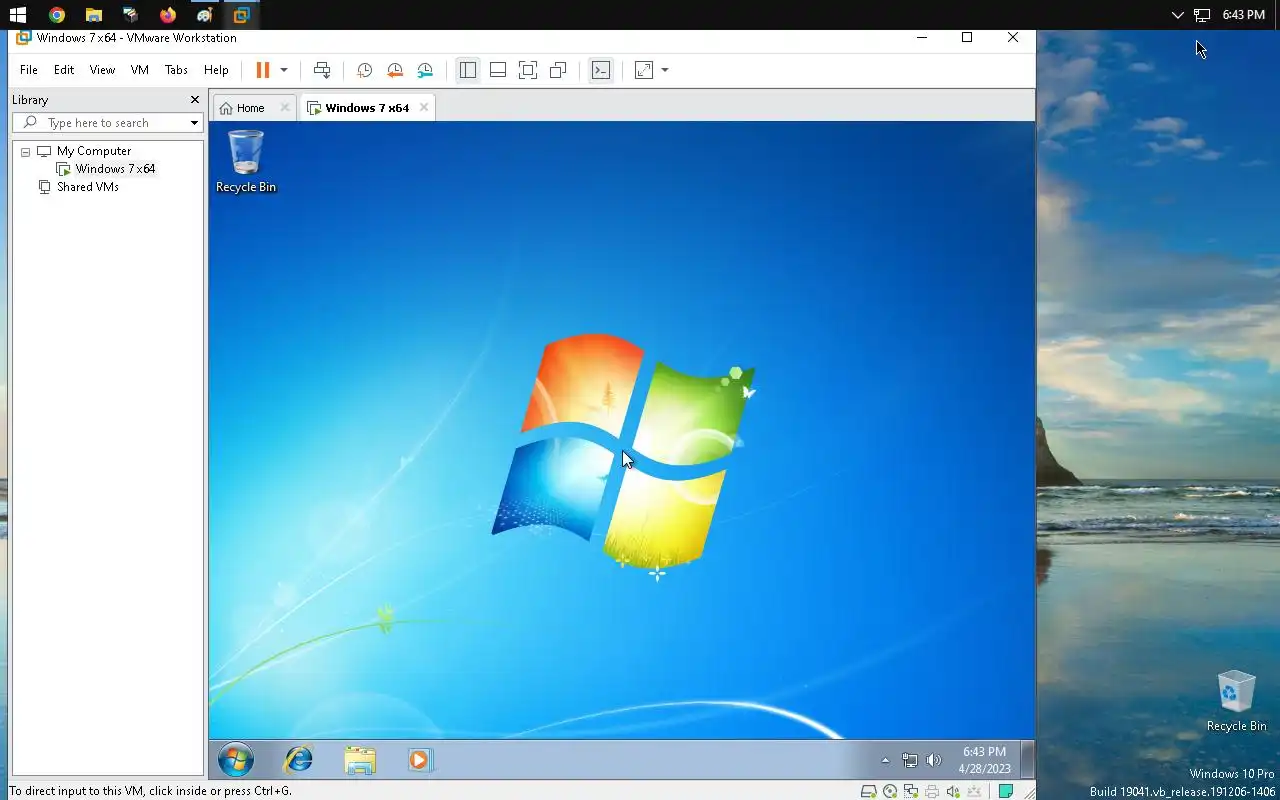Open Firefox from the host taskbar
The height and width of the screenshot is (800, 1280).
167,15
